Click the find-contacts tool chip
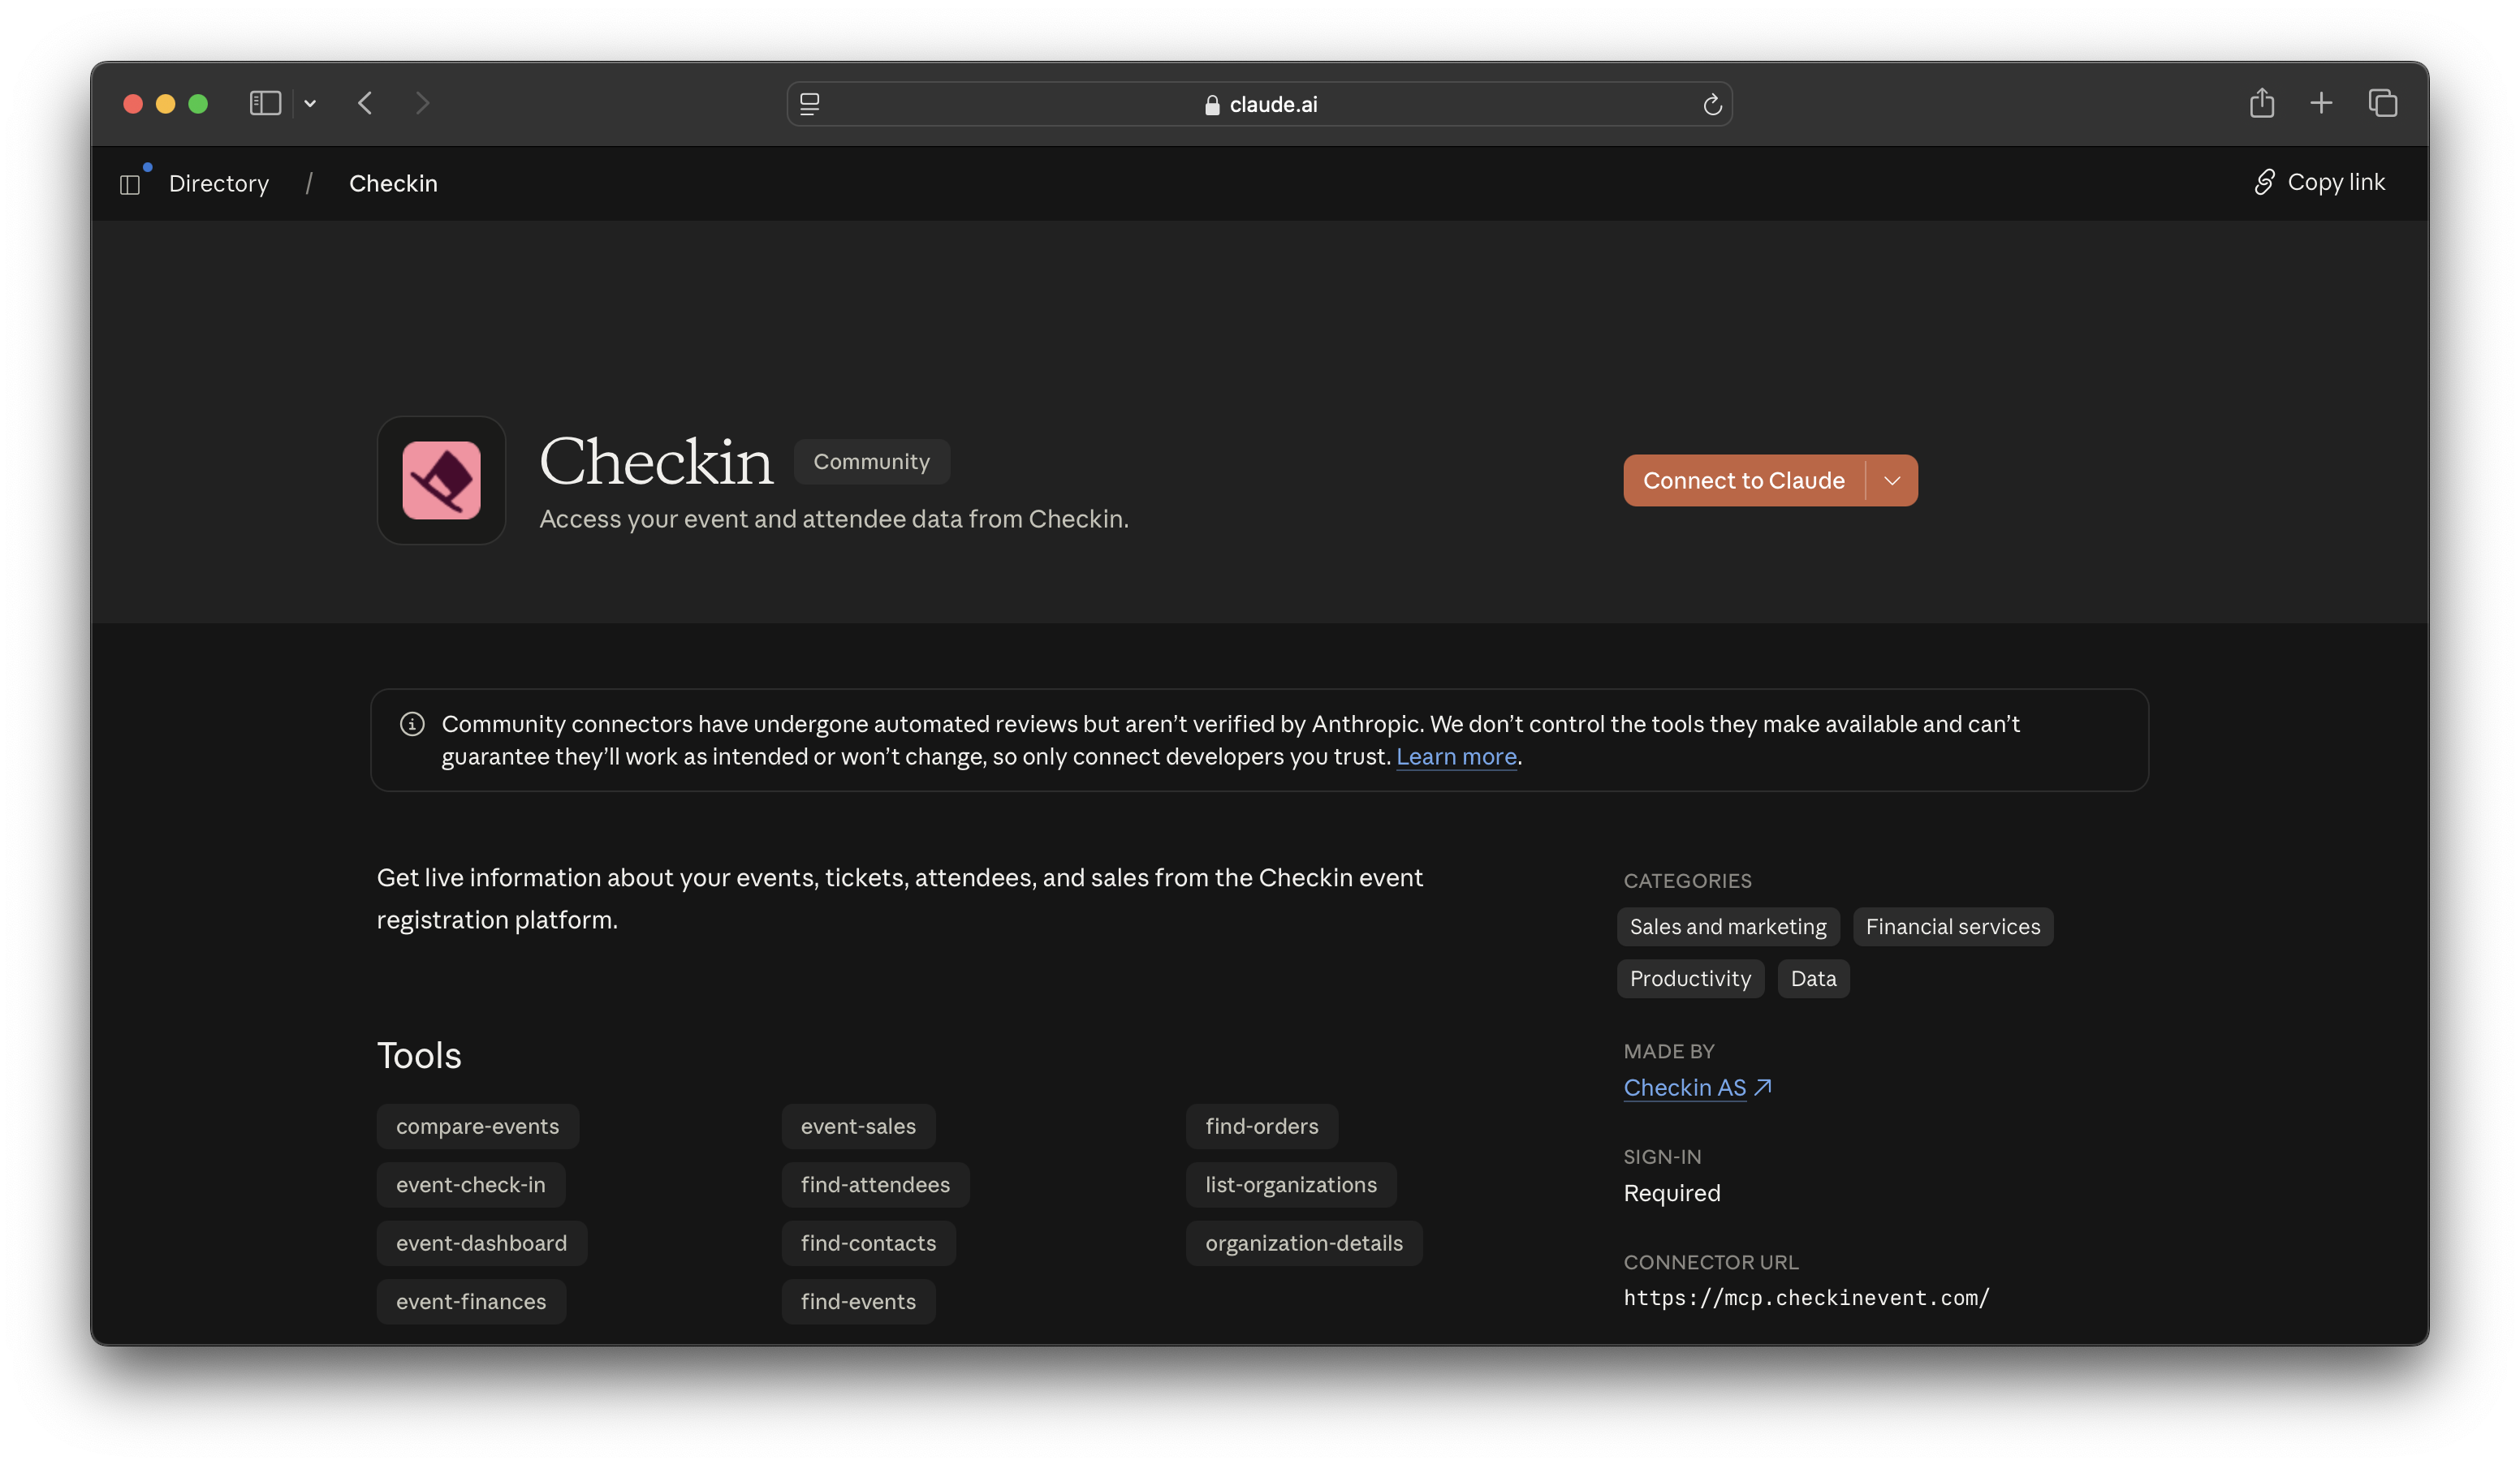The image size is (2520, 1469). (868, 1244)
